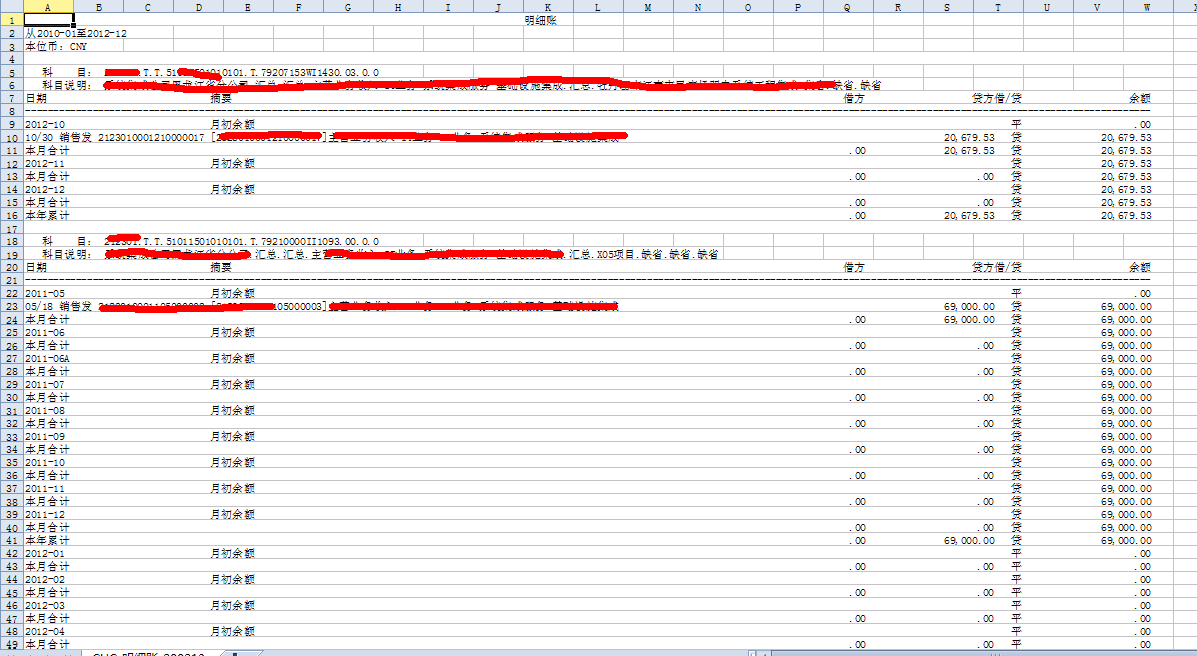Select column D header
This screenshot has width=1197, height=656.
tap(198, 7)
